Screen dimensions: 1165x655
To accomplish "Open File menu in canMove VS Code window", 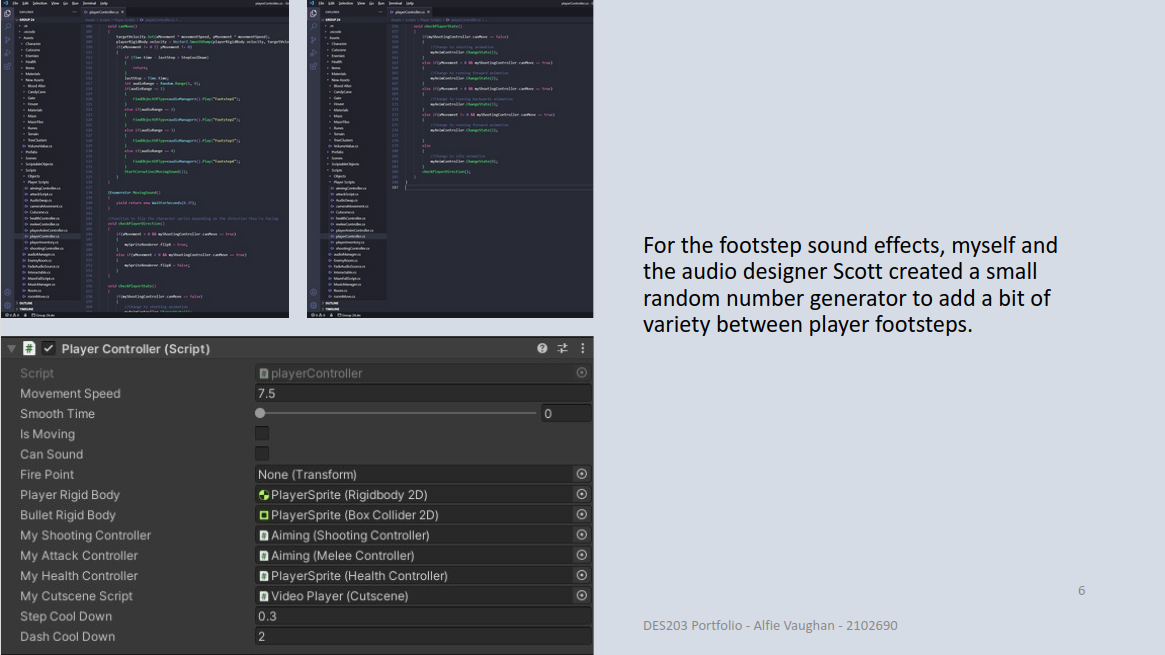I will click(x=15, y=3).
